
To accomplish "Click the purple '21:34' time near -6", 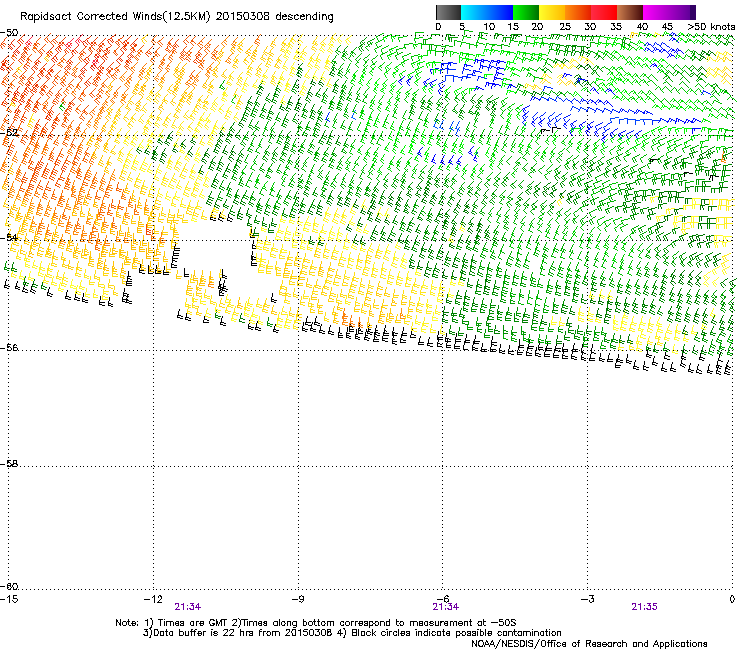I will (x=446, y=607).
